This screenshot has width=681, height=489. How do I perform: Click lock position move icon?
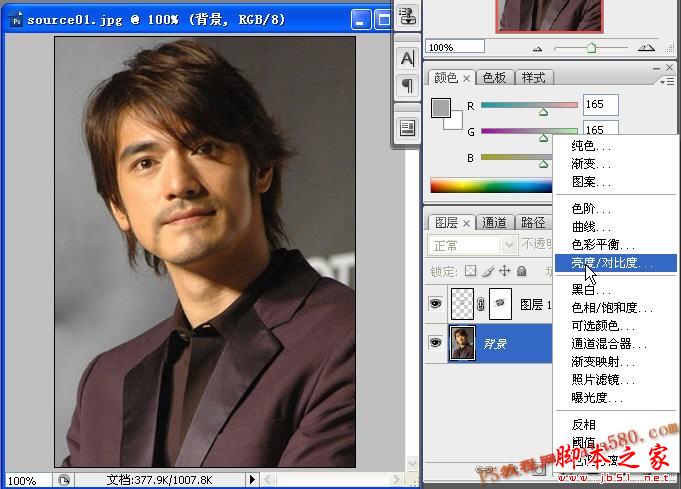coord(504,271)
